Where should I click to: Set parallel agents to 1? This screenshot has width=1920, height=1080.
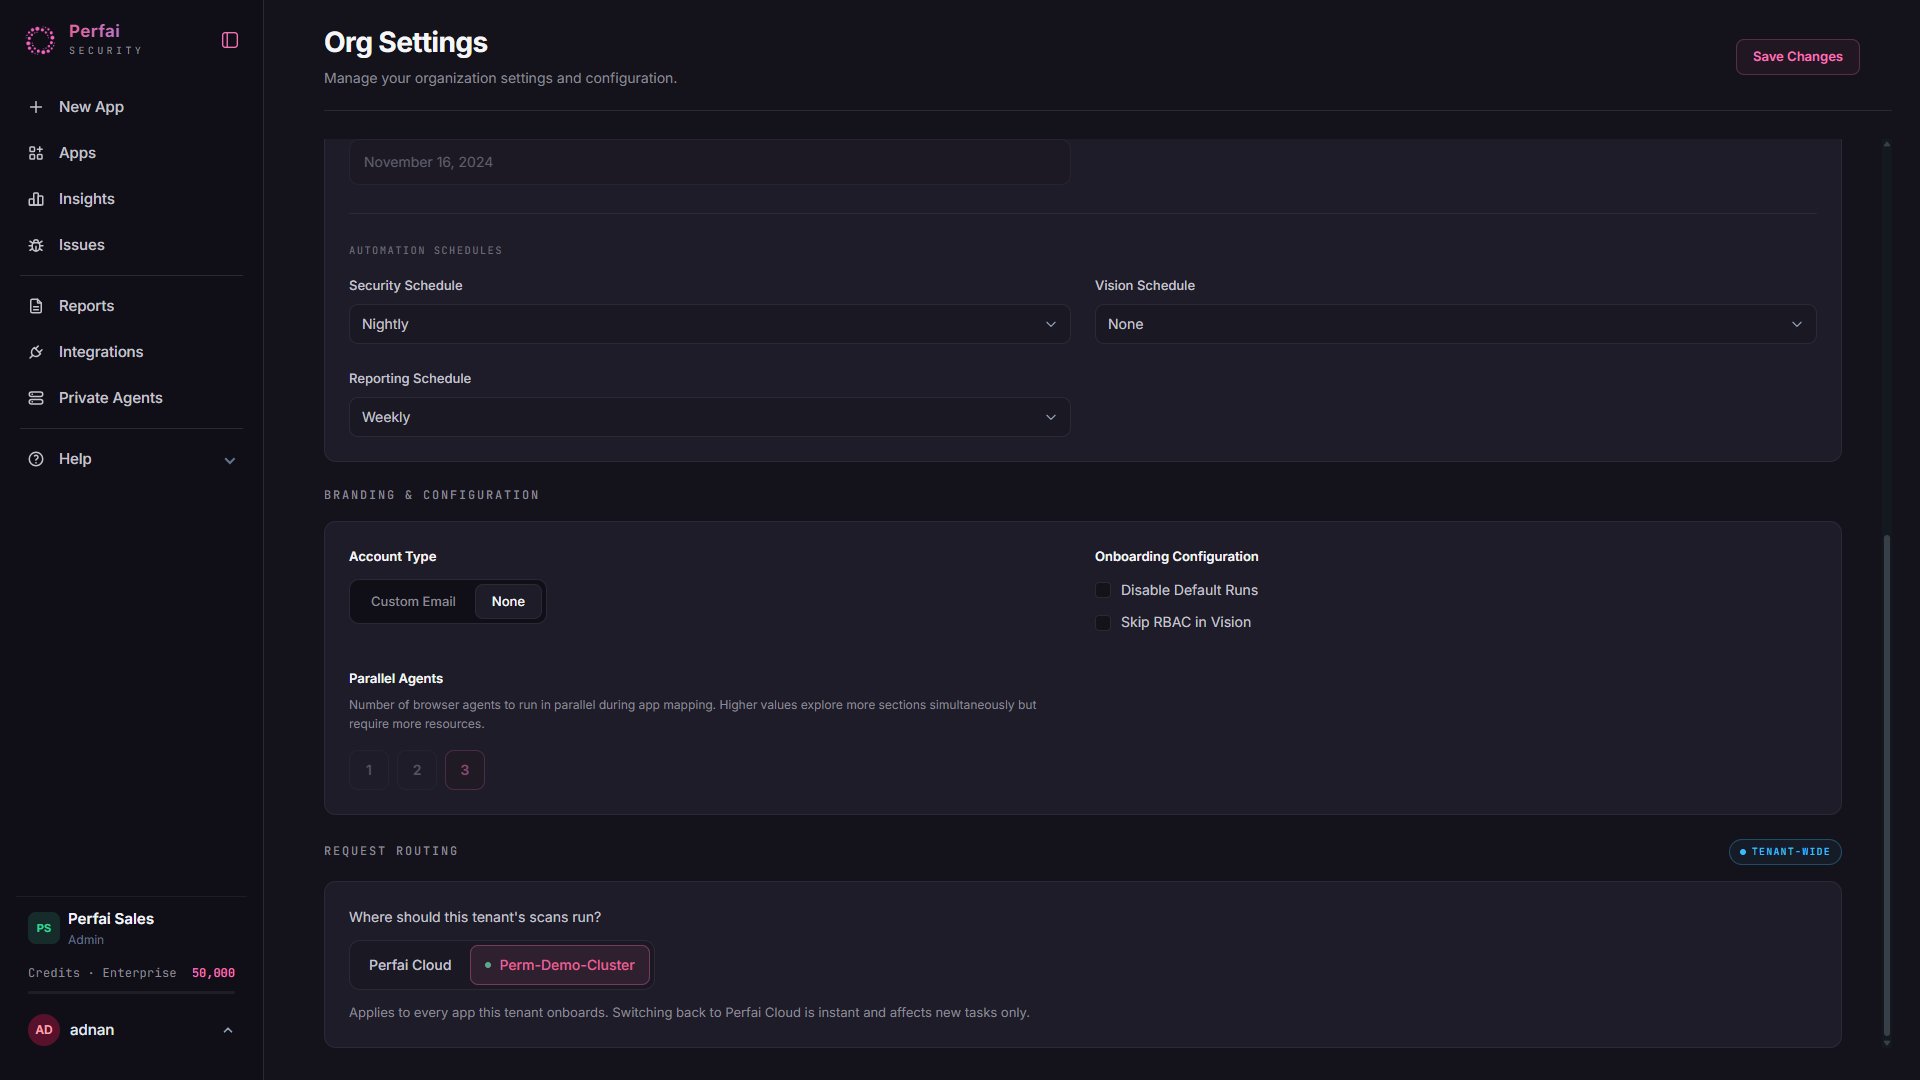[x=369, y=770]
